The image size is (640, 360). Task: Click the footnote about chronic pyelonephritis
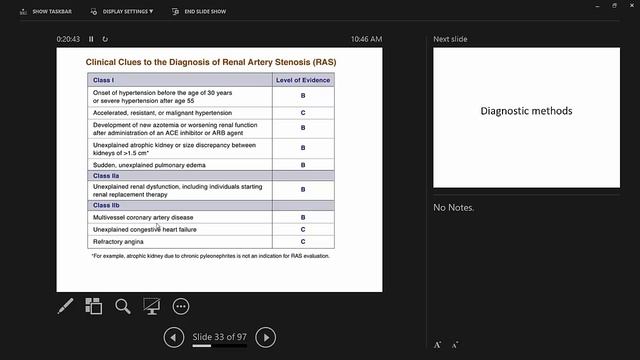[x=211, y=256]
